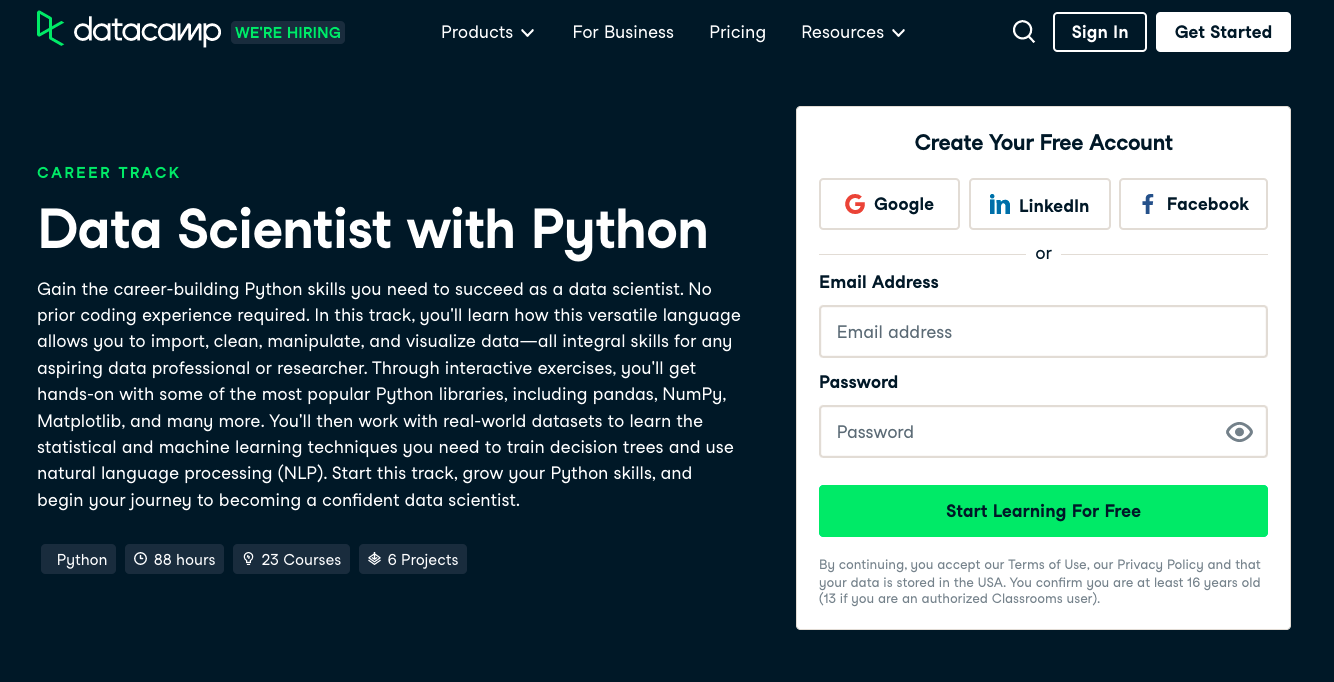Open the For Business page
Image resolution: width=1334 pixels, height=682 pixels.
click(623, 32)
